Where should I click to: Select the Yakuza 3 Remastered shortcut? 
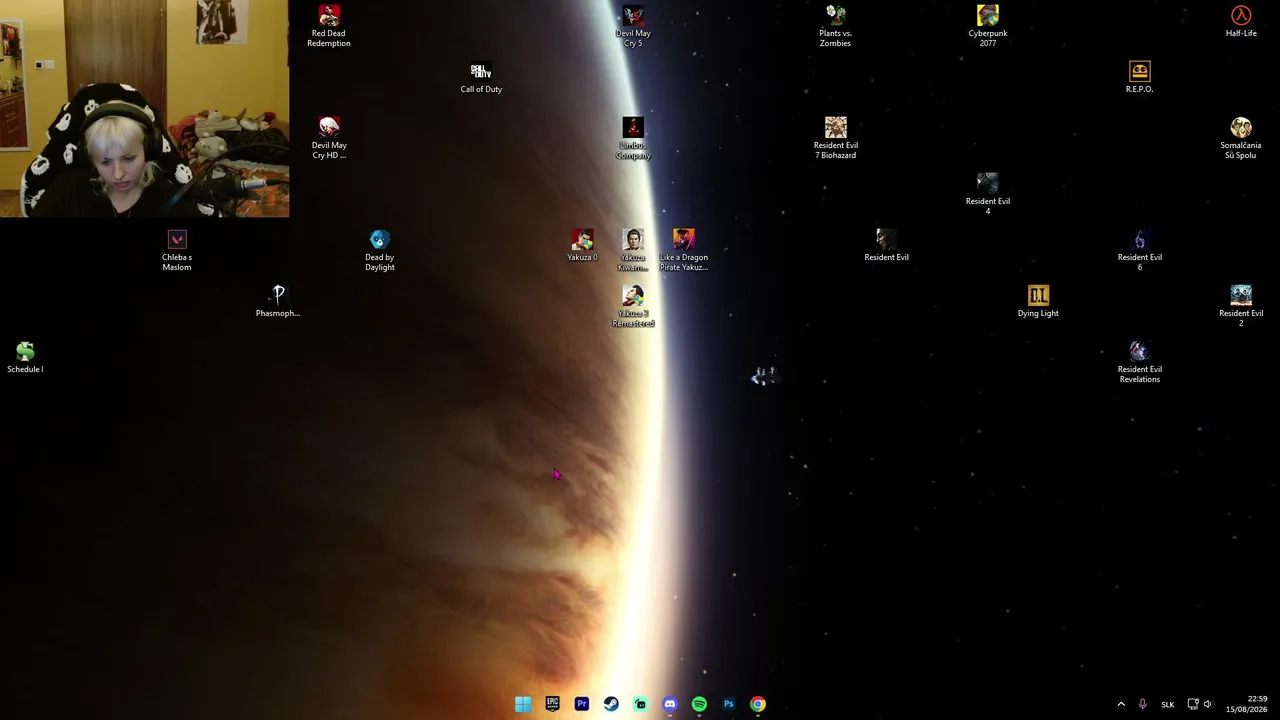633,306
